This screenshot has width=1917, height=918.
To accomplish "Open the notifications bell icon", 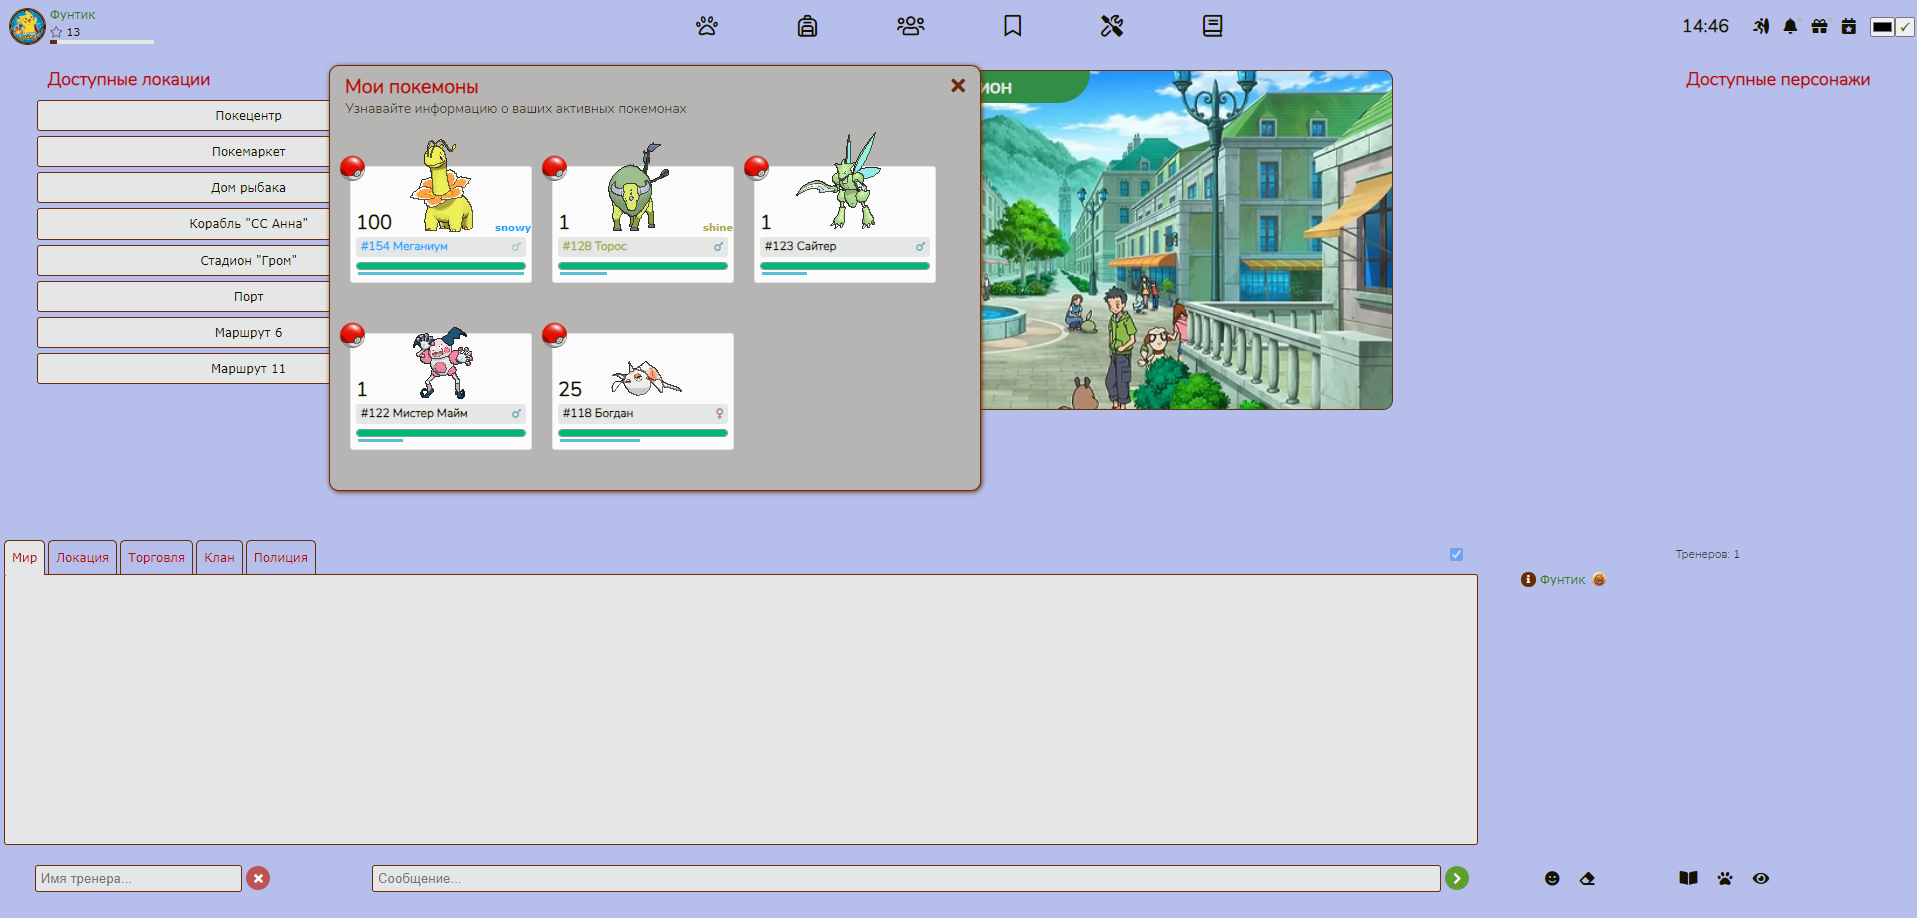I will coord(1790,26).
